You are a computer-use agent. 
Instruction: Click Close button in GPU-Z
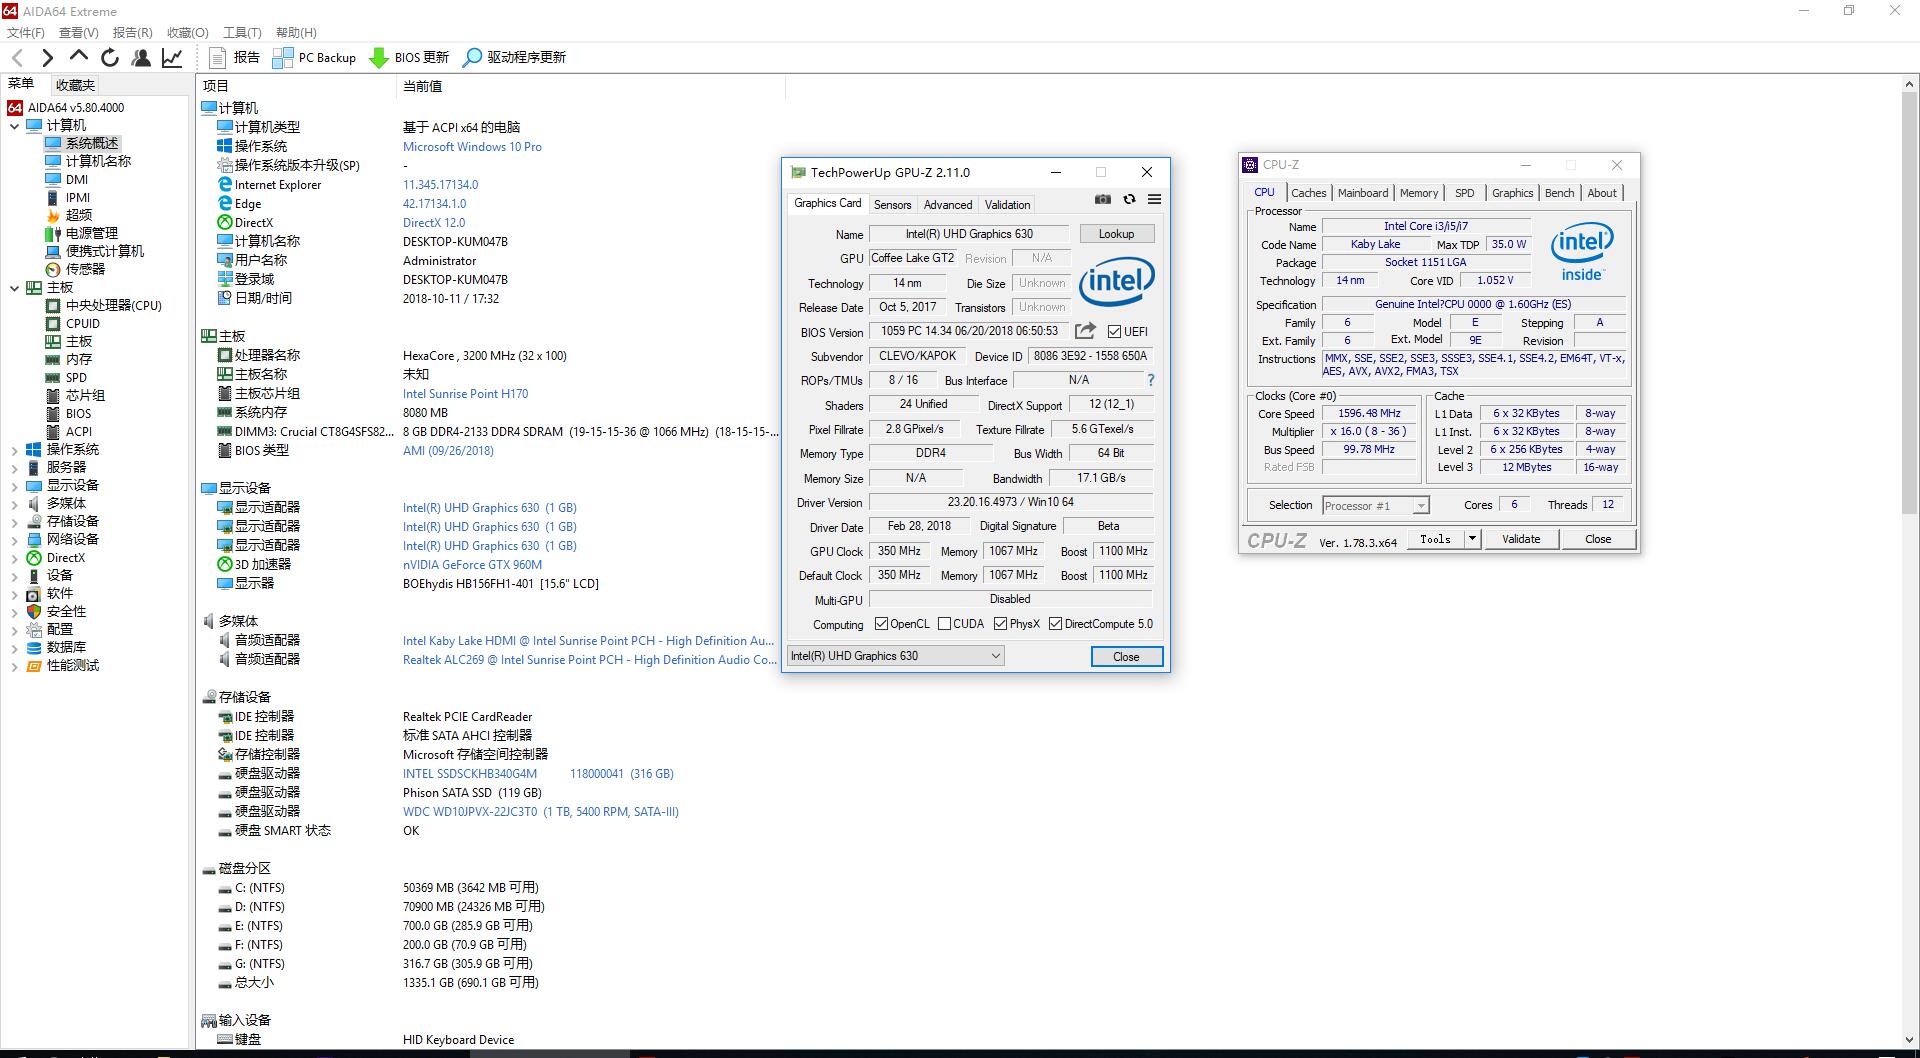pyautogui.click(x=1126, y=657)
